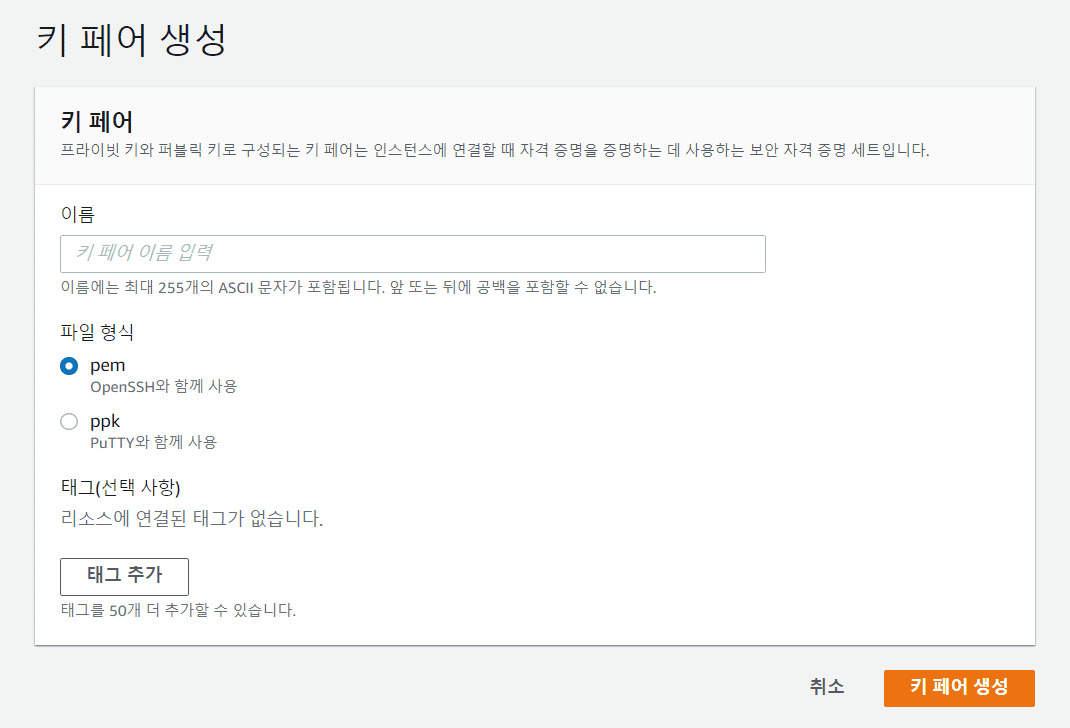Click the 이름 field label
Screen dimensions: 1070x728
77,214
